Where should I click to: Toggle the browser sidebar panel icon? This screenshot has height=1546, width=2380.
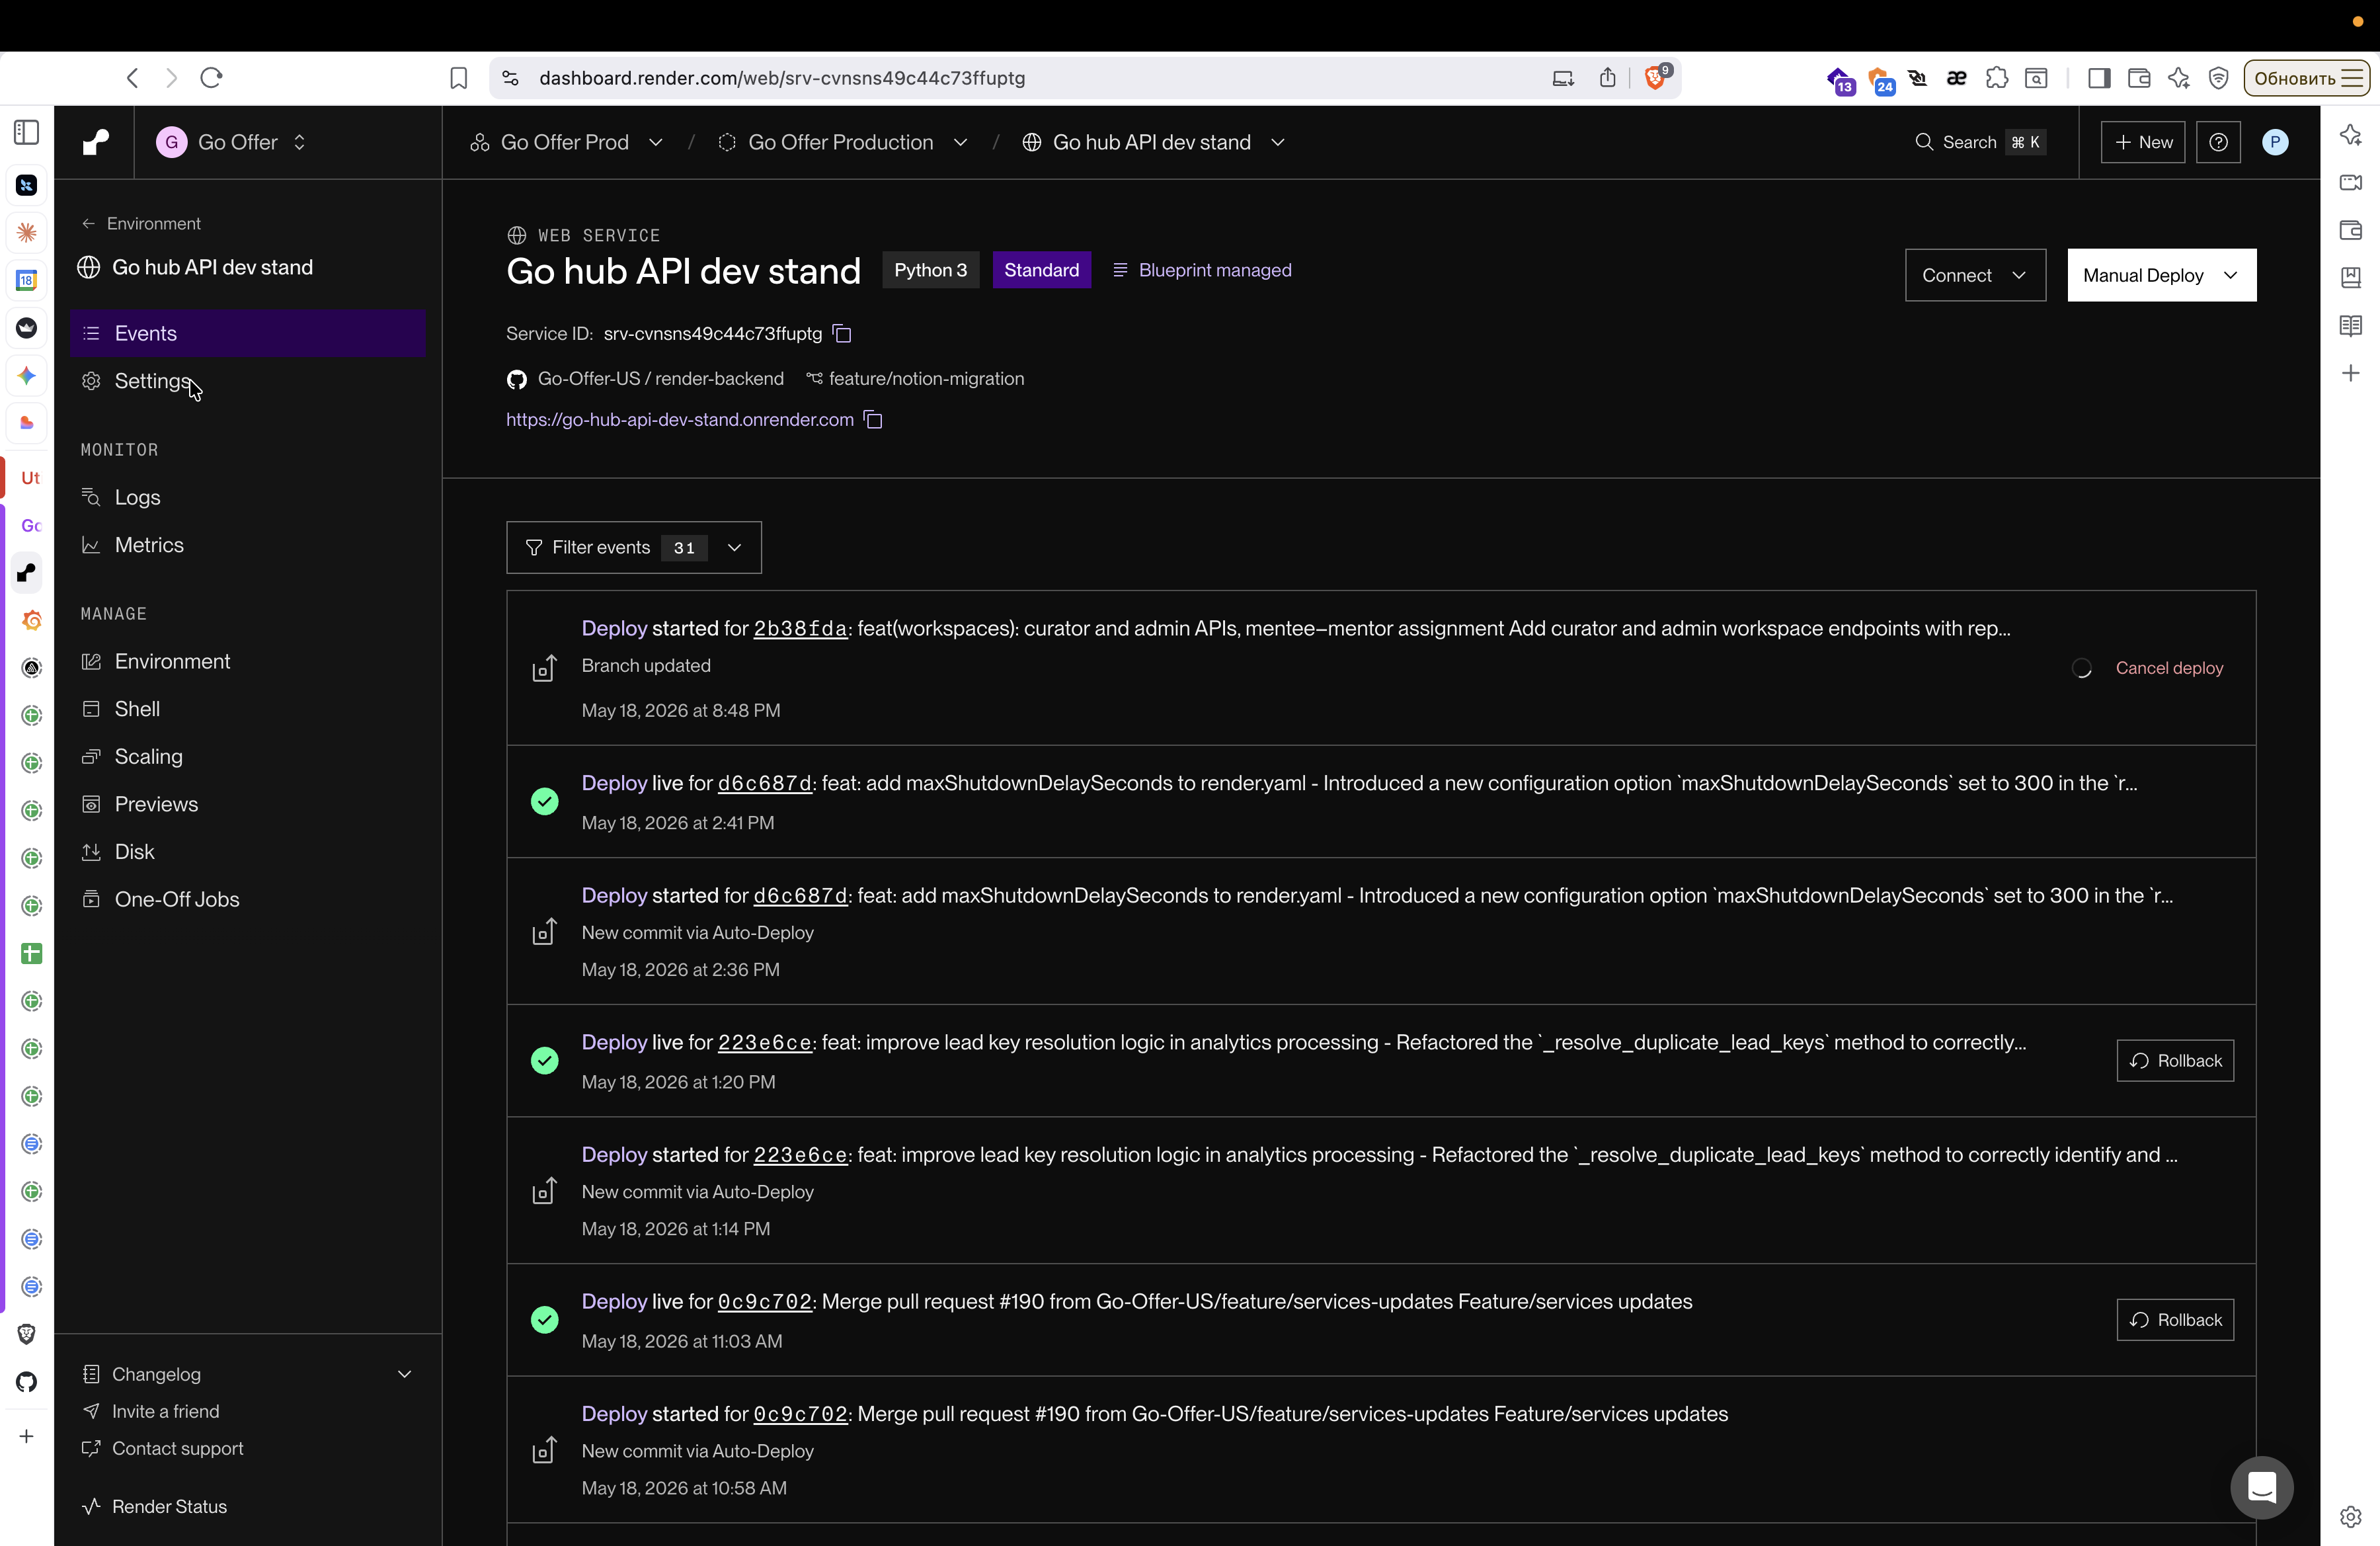[2099, 78]
